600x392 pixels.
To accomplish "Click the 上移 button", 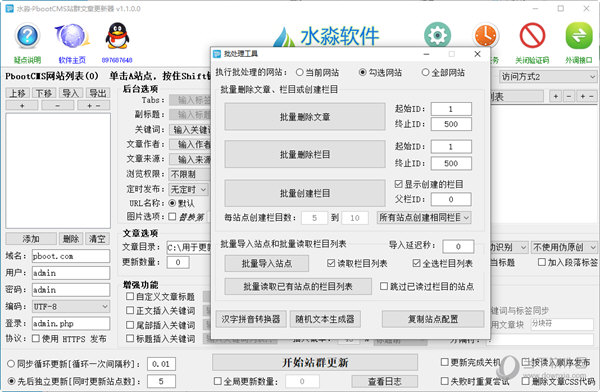I will pos(18,93).
